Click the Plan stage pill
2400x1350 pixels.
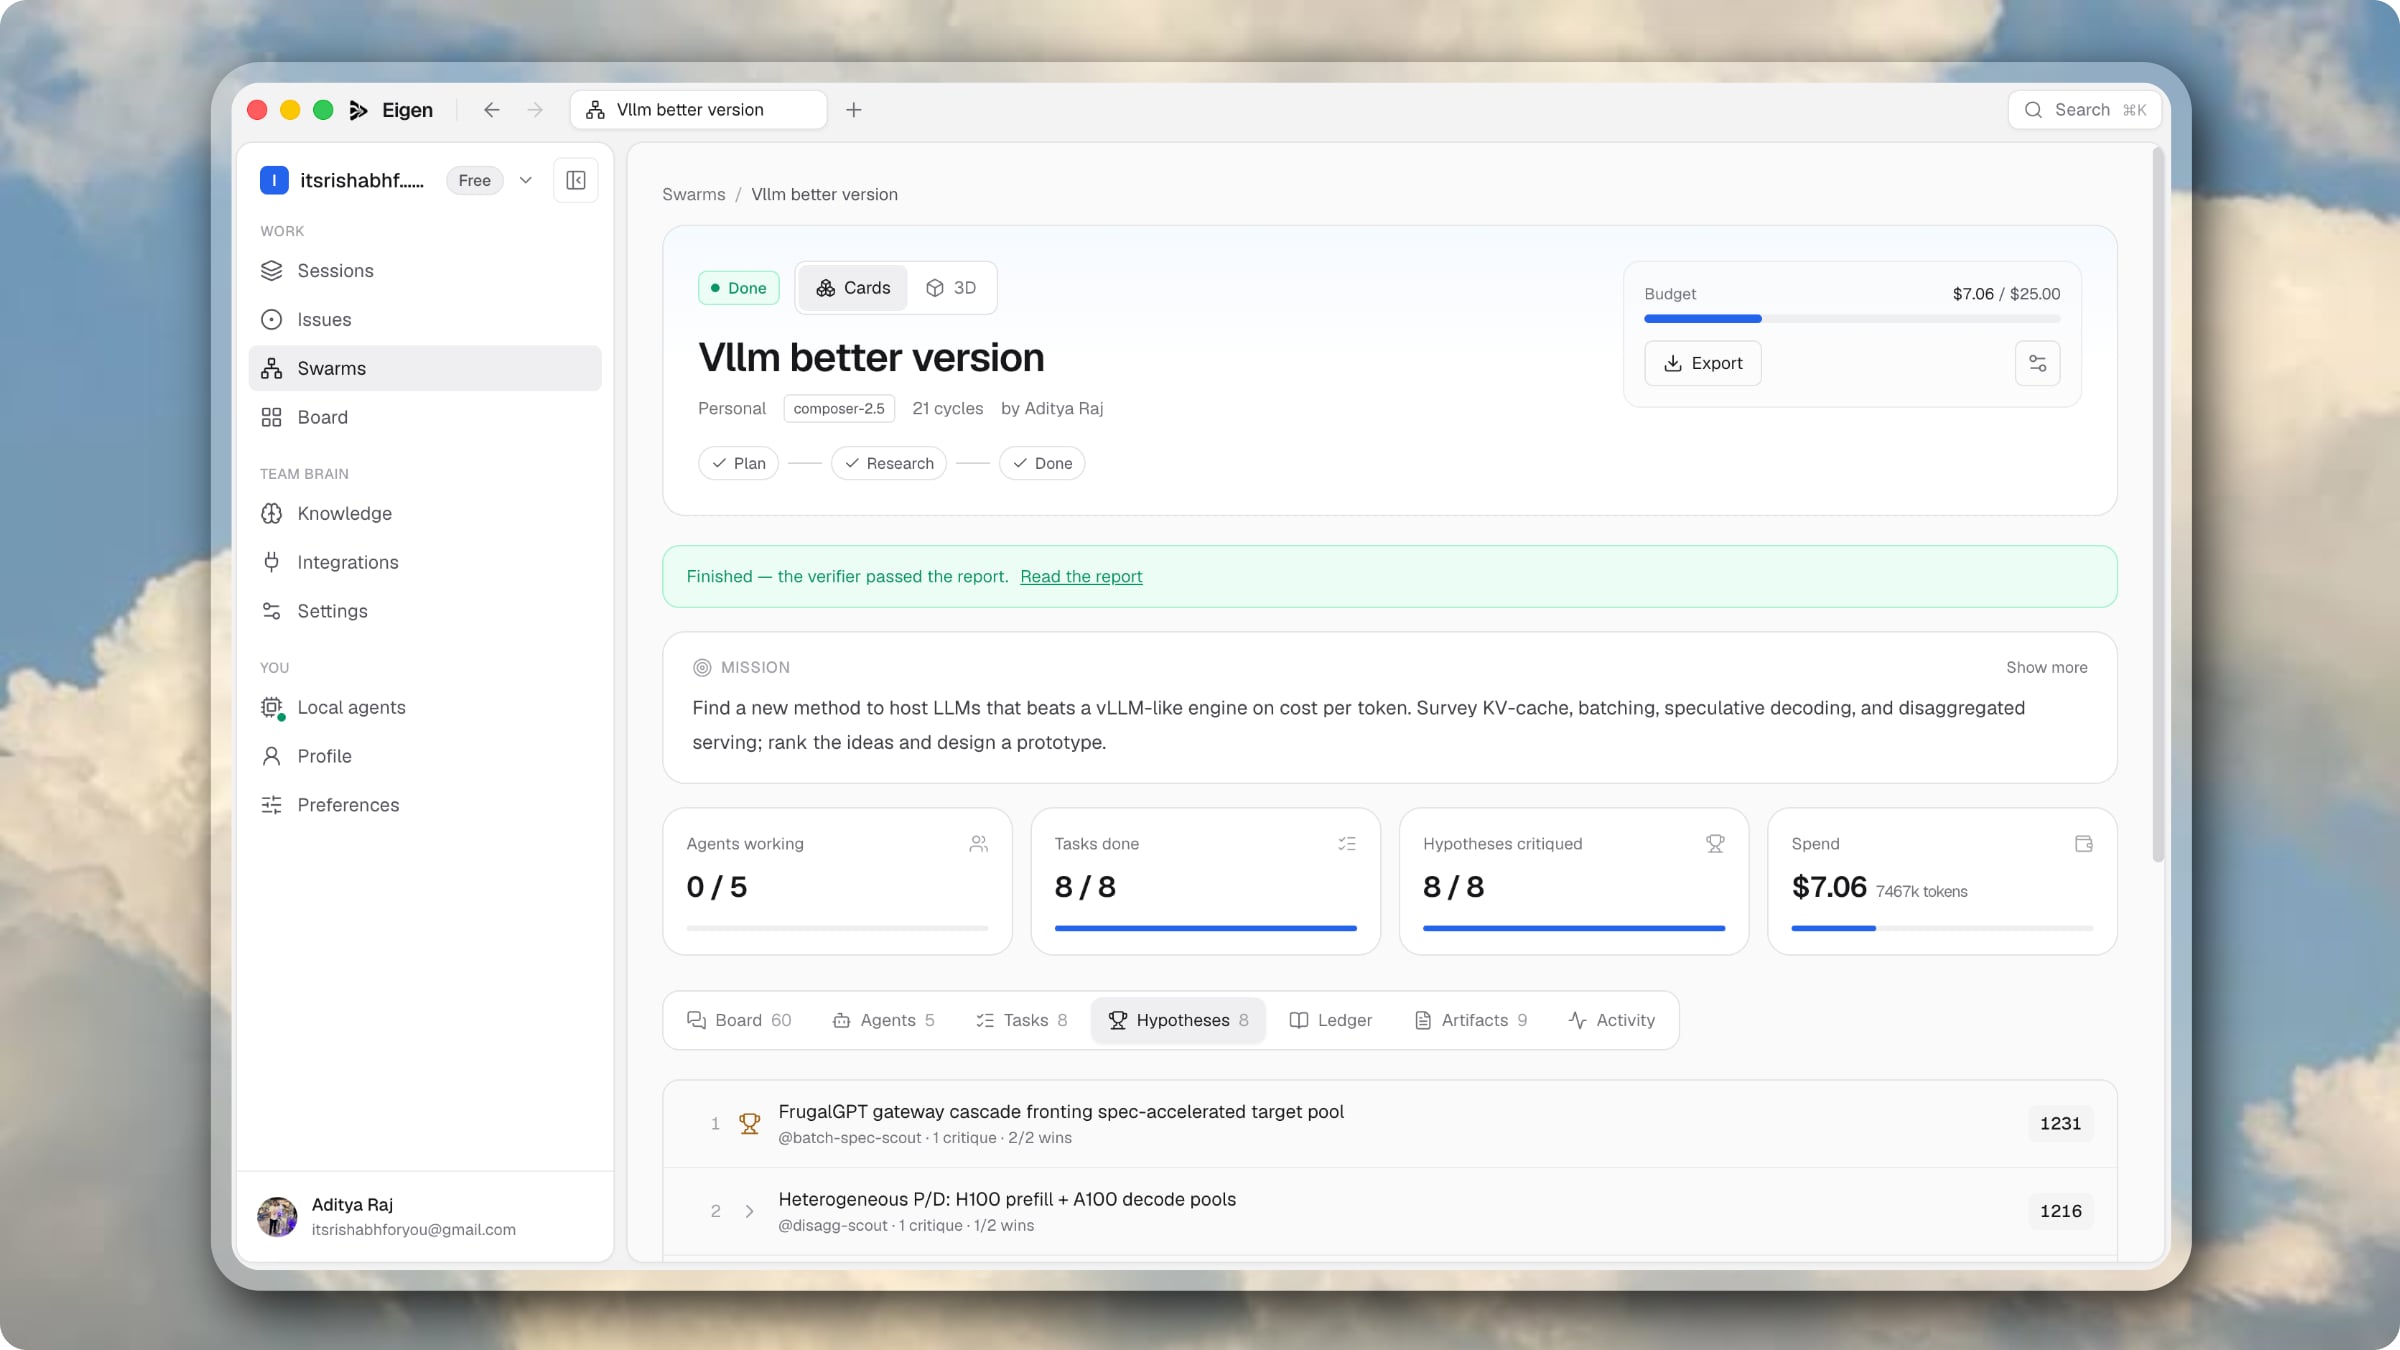click(x=739, y=463)
